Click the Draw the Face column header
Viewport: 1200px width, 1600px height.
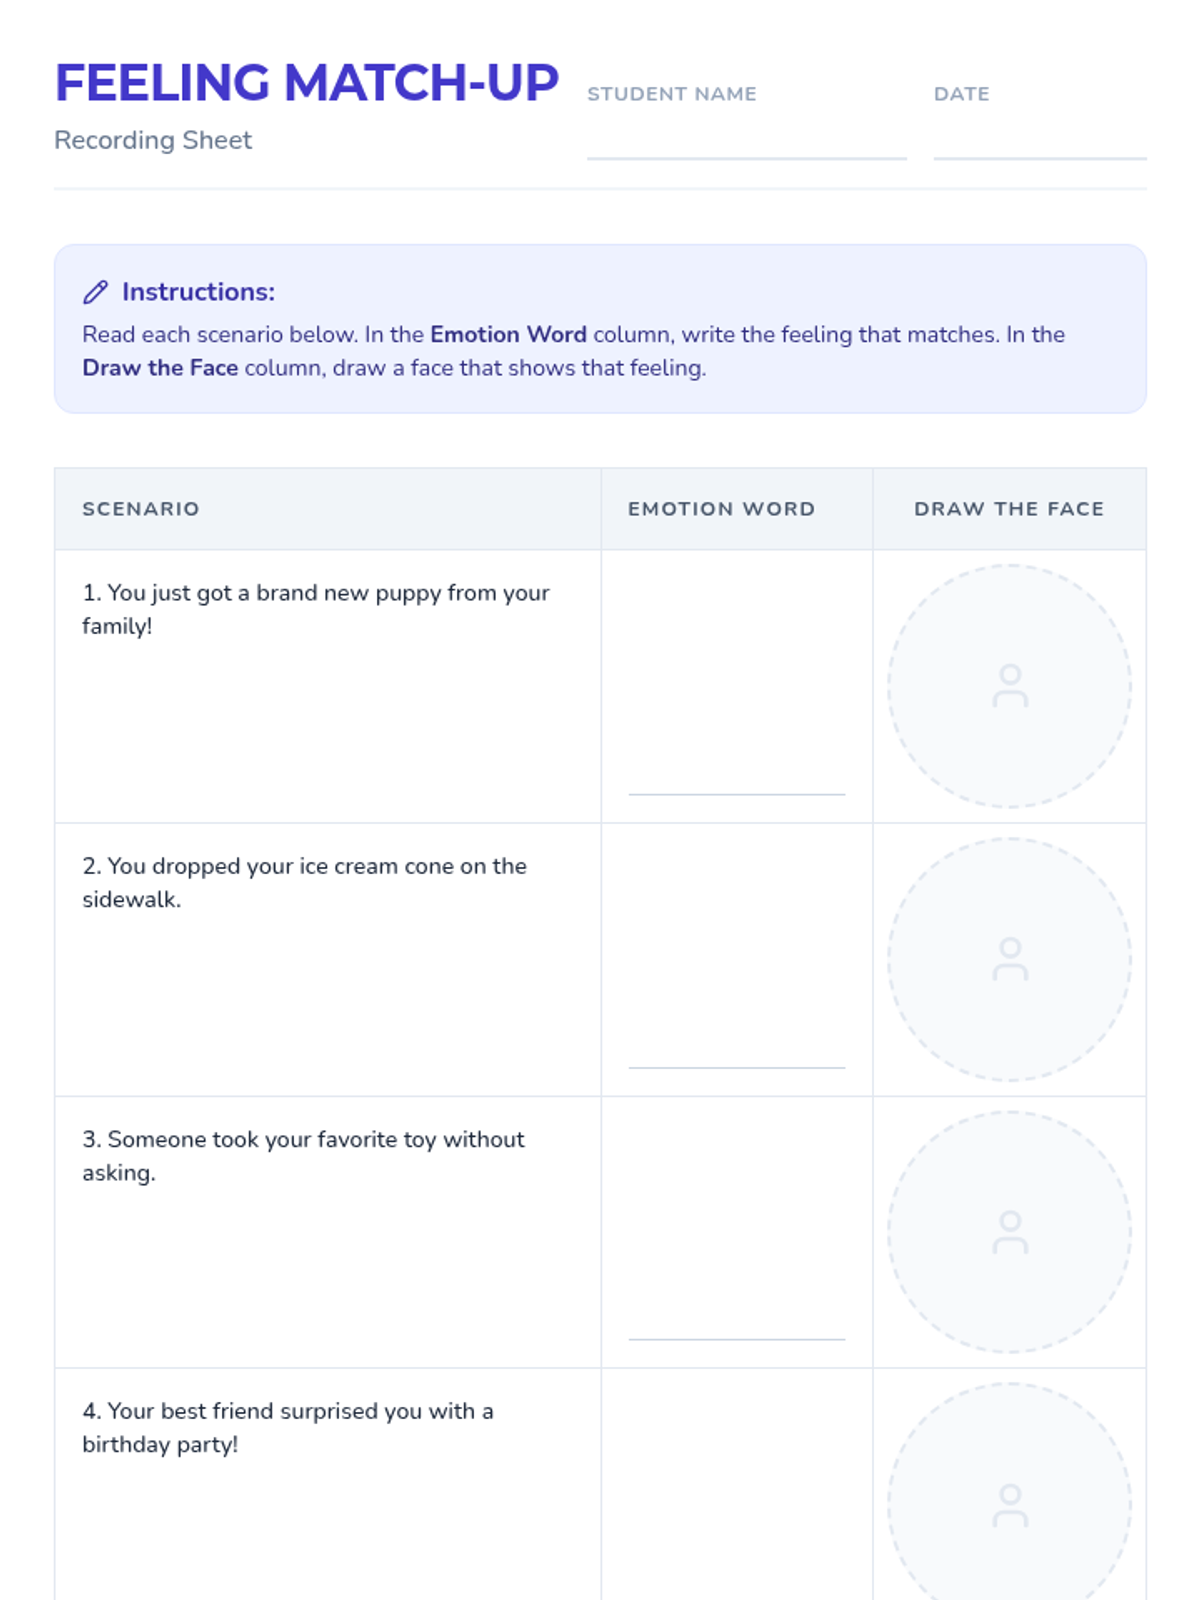point(1009,509)
